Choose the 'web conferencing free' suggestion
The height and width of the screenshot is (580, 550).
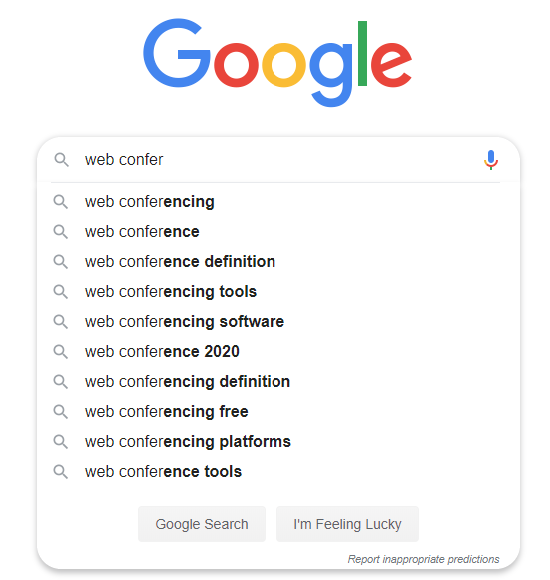click(x=278, y=412)
